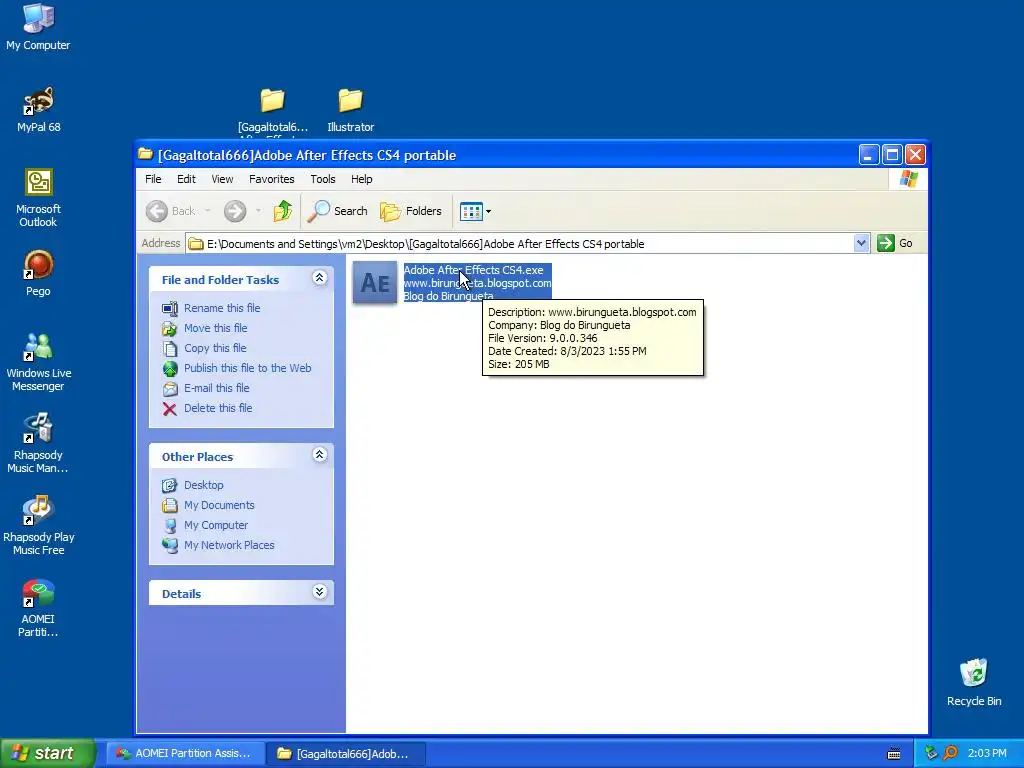Screen dimensions: 1024x768
Task: Select Adobe After Effects CS4.exe file name
Action: [473, 270]
